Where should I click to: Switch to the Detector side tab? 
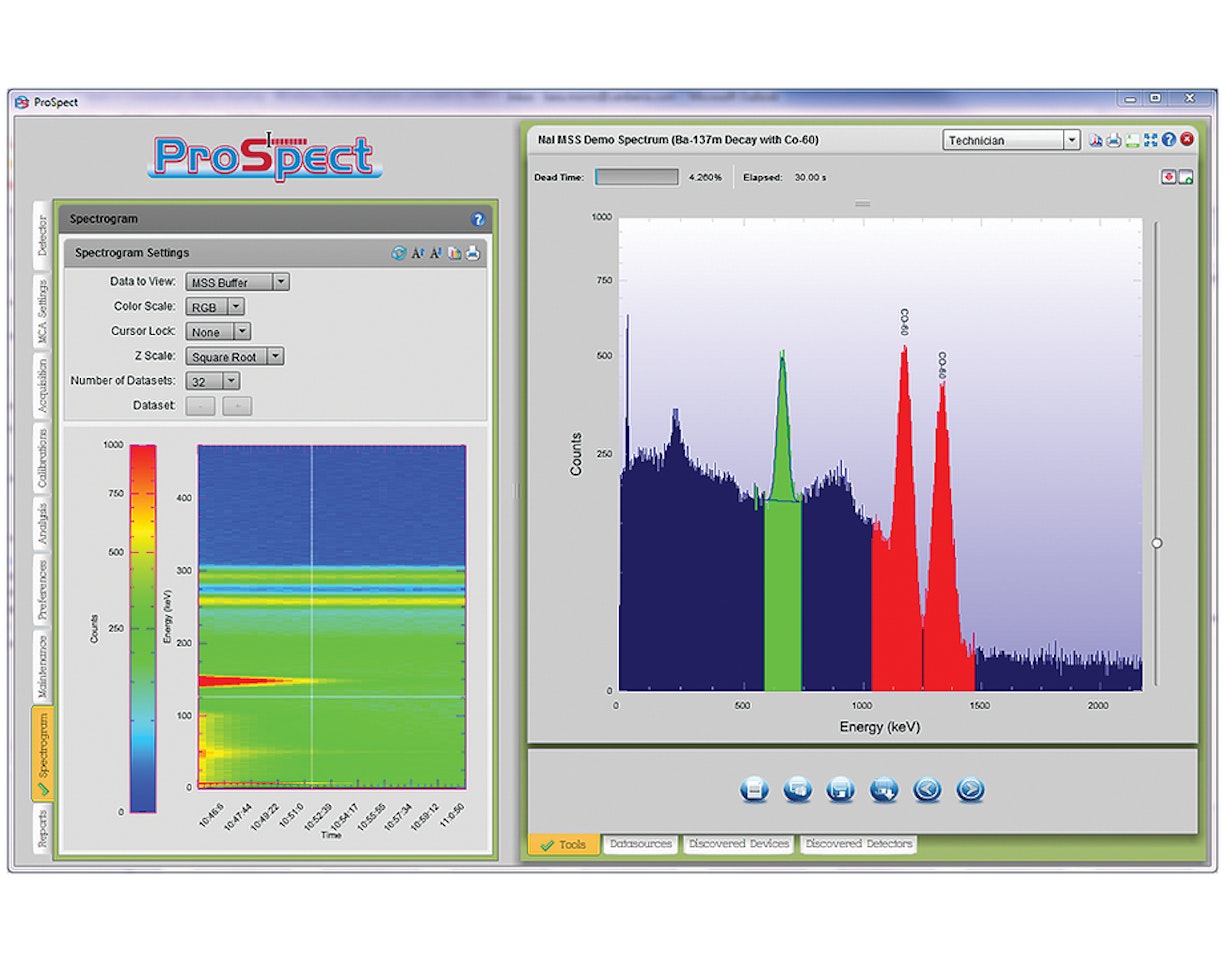41,235
